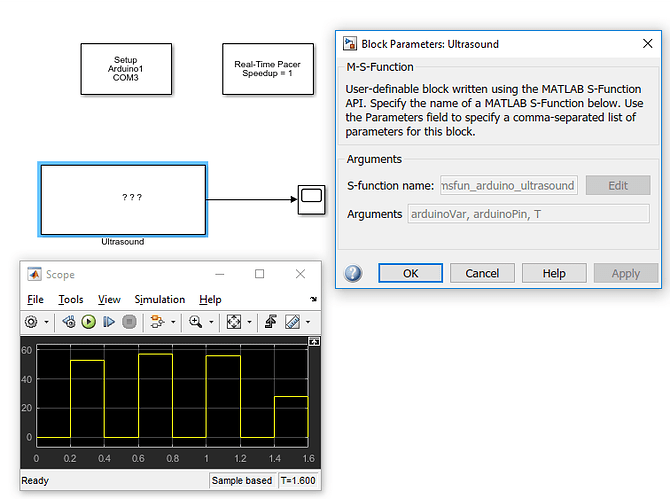Minimize the Scope window
The height and width of the screenshot is (499, 670).
pyautogui.click(x=220, y=274)
